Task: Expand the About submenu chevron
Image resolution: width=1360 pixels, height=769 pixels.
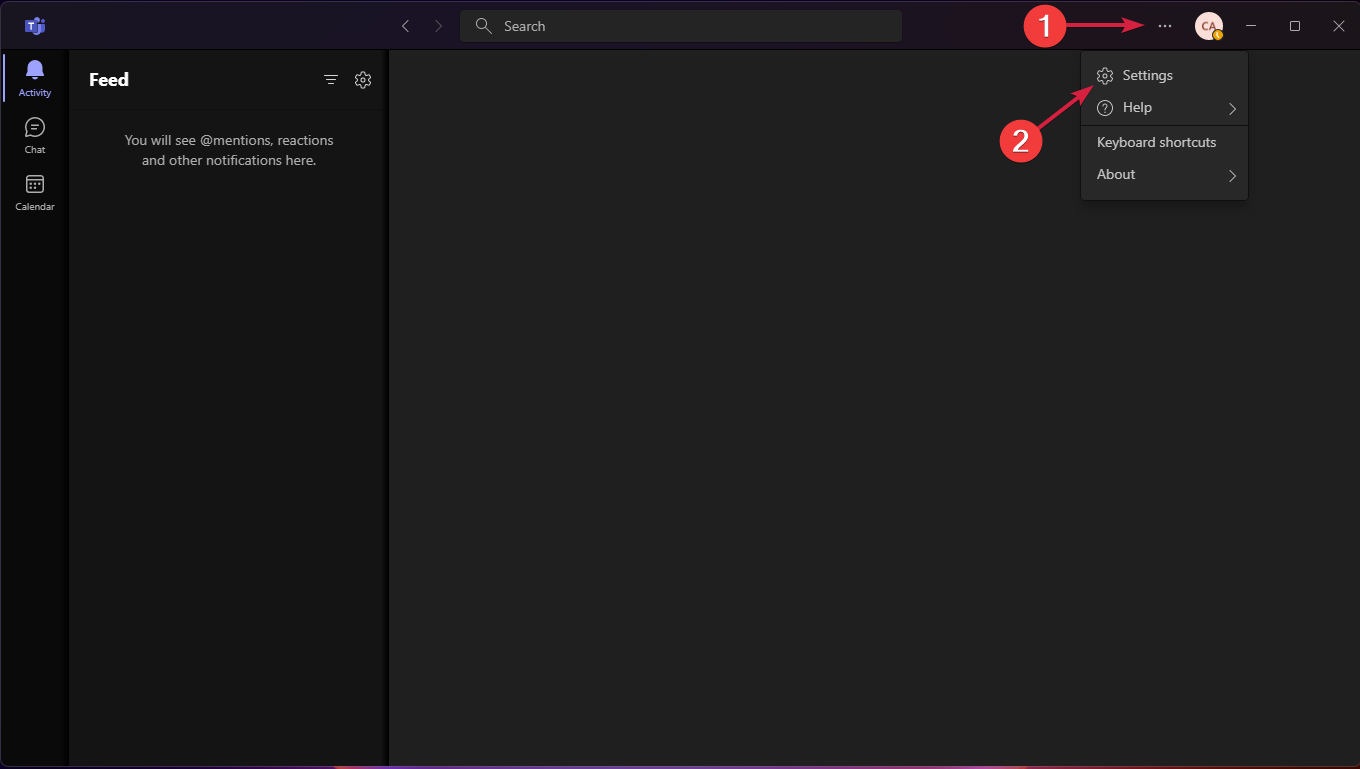Action: coord(1232,175)
